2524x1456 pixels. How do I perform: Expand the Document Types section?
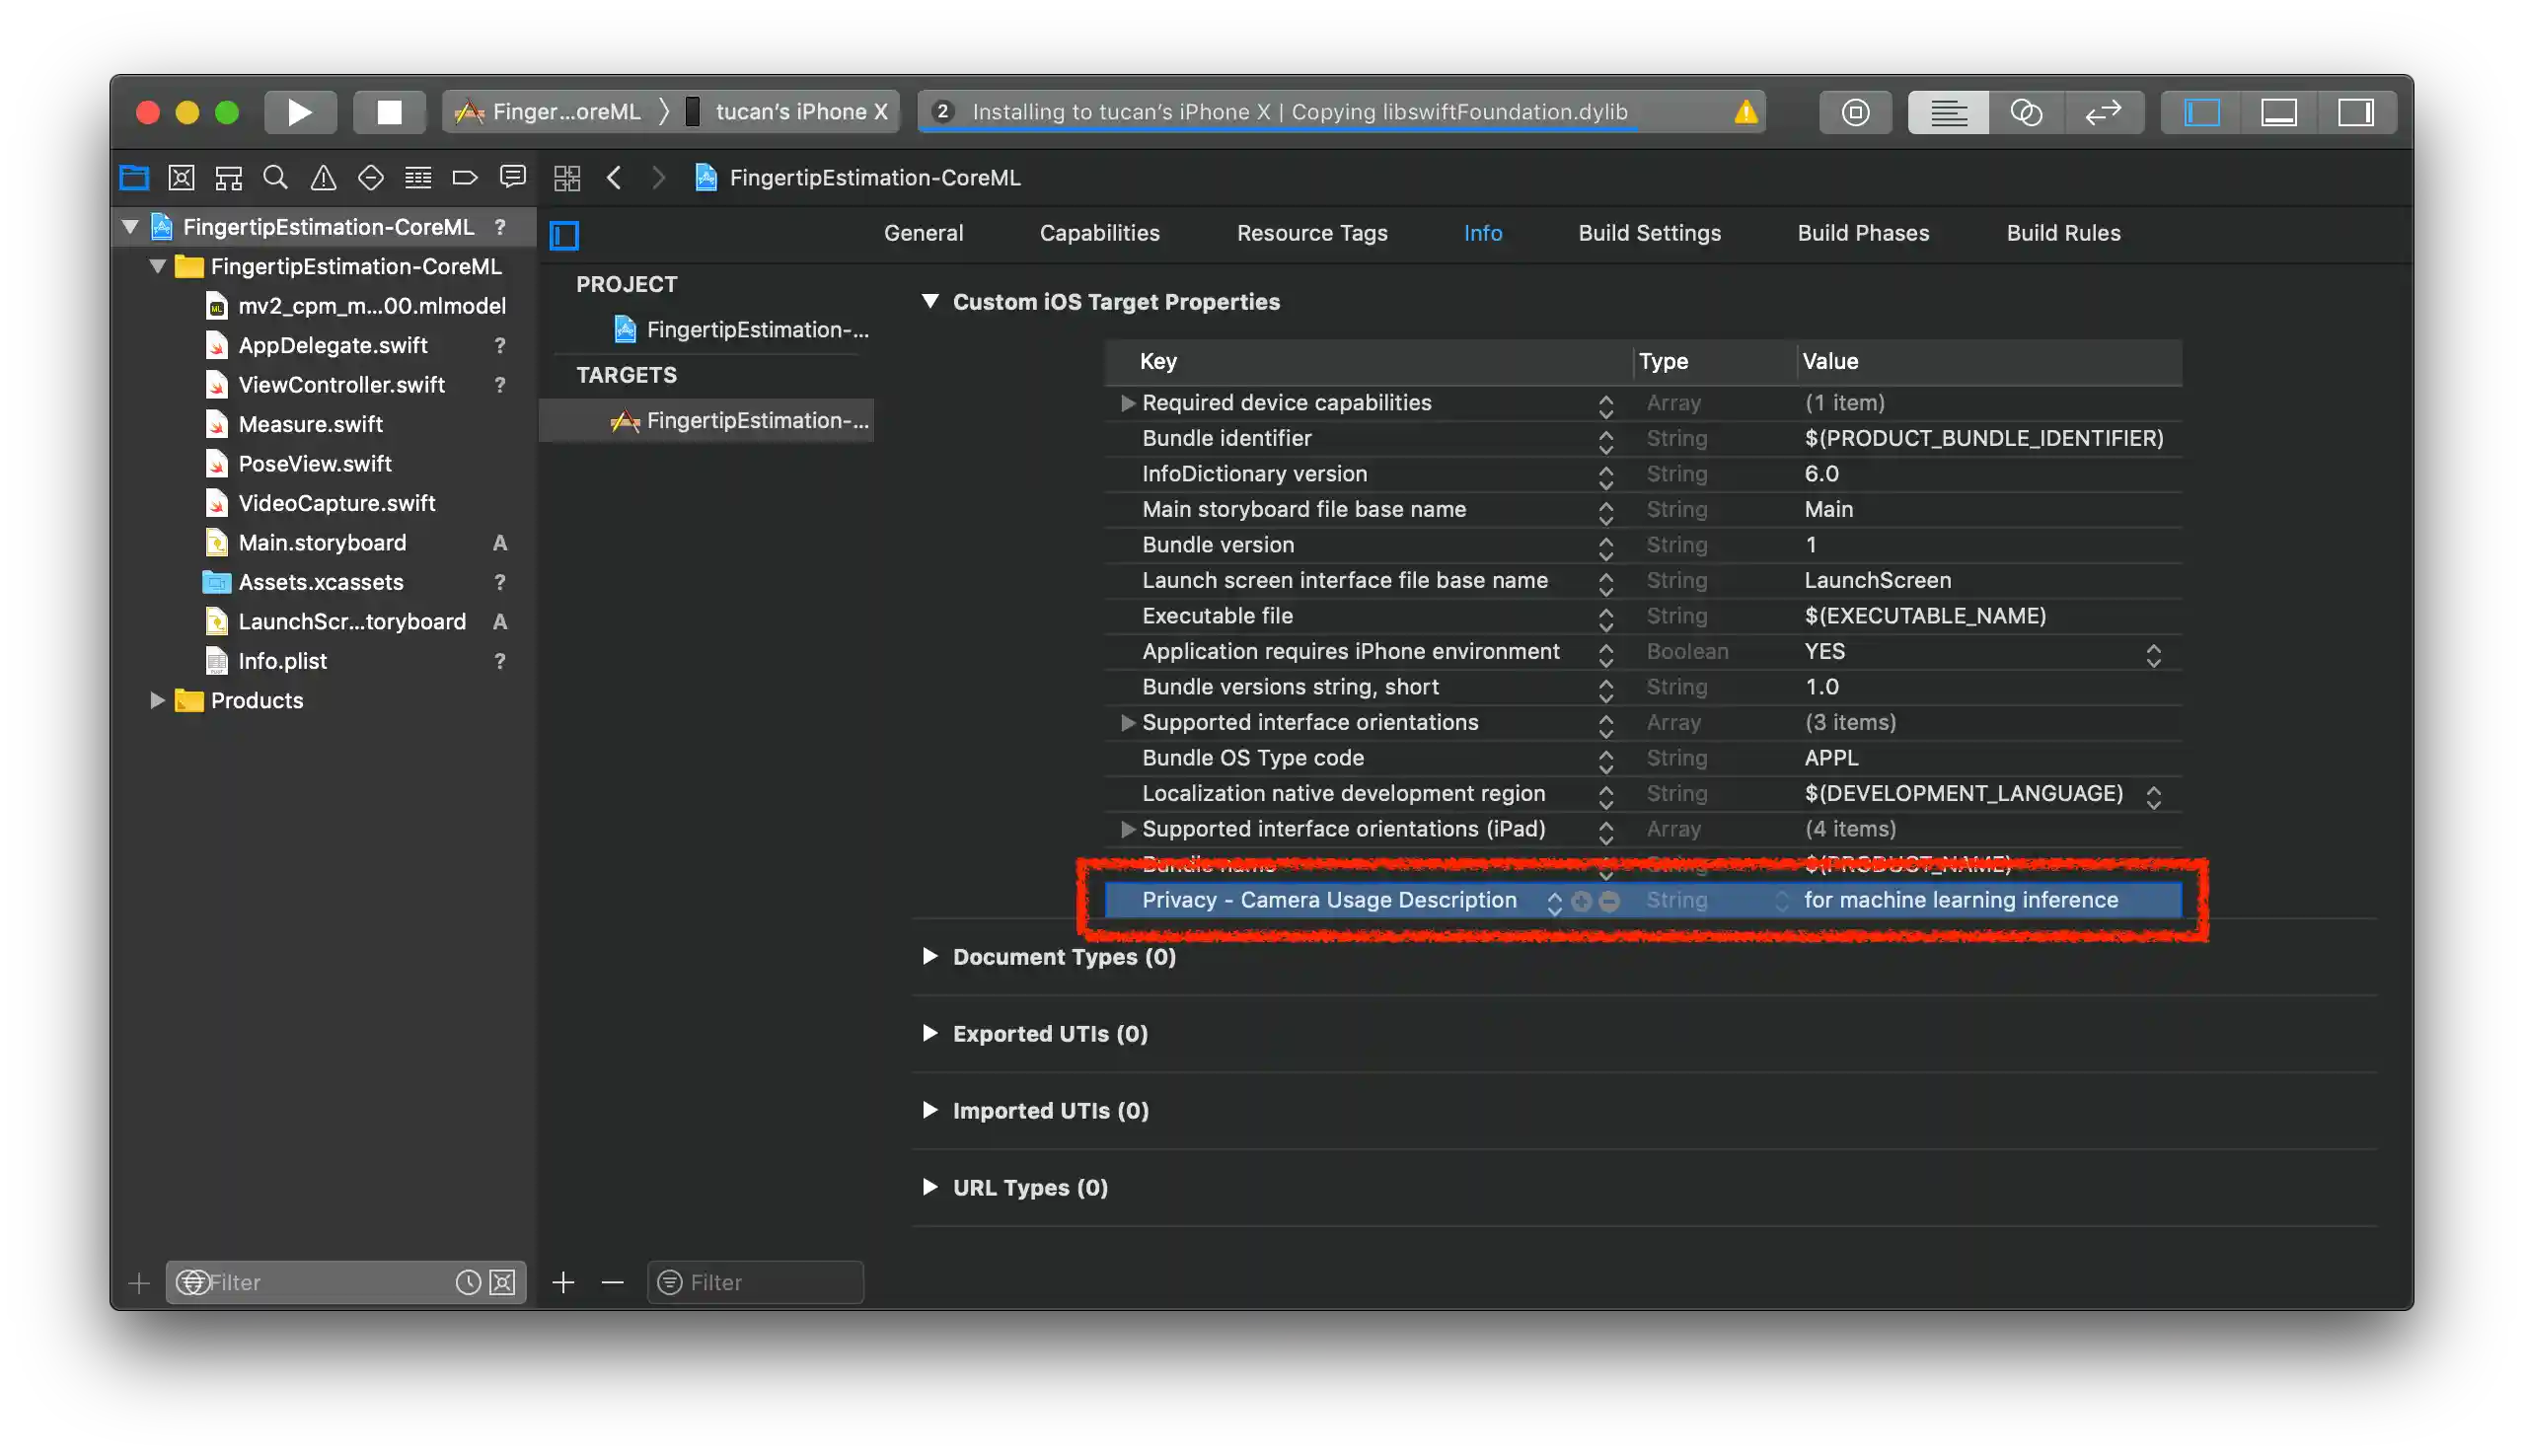coord(930,956)
